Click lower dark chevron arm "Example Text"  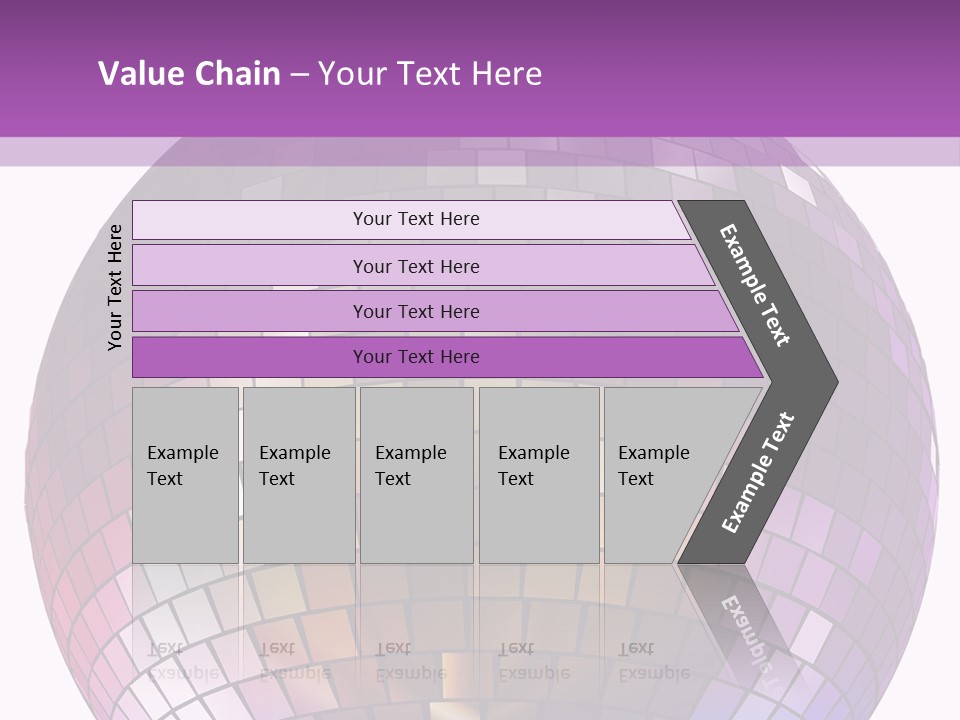coord(758,472)
